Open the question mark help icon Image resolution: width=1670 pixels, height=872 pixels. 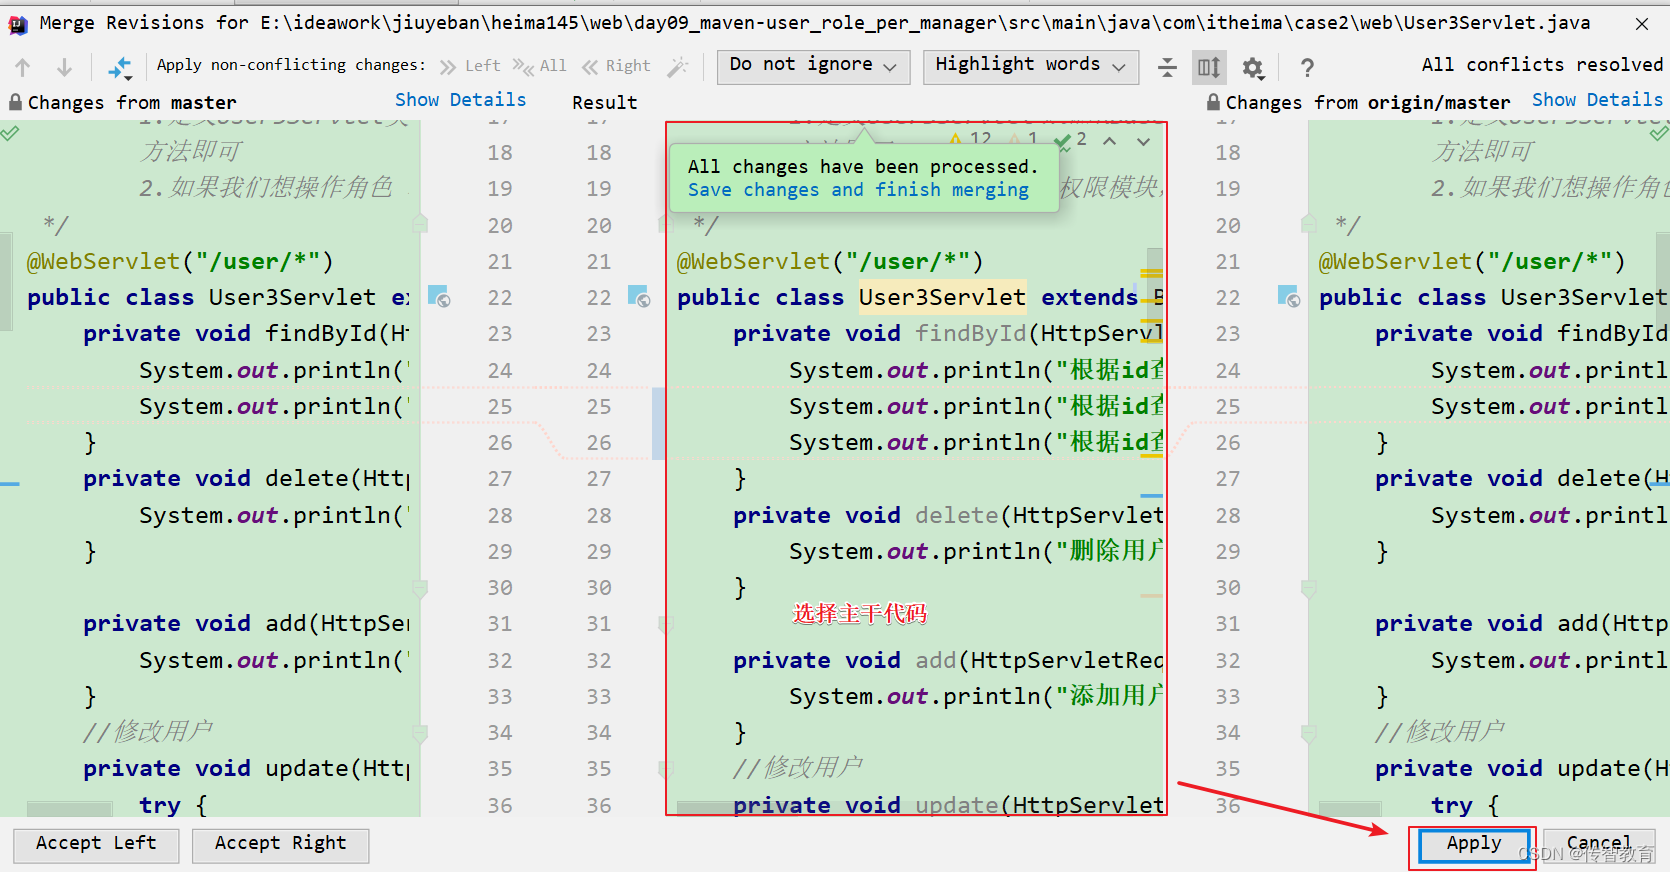pos(1306,67)
